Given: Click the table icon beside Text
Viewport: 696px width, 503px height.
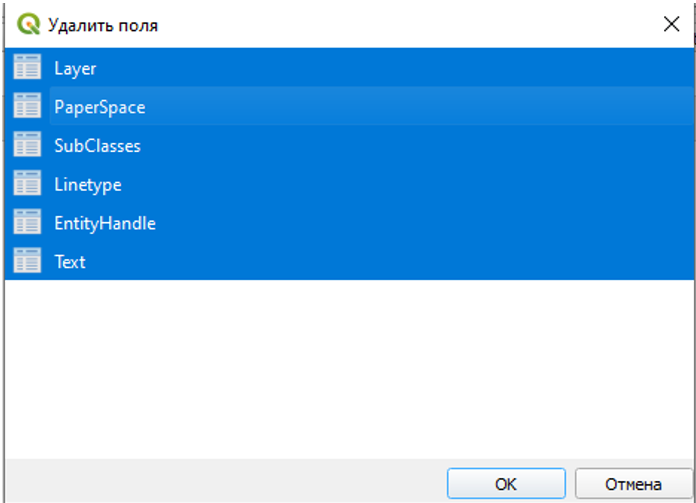Looking at the screenshot, I should (27, 262).
